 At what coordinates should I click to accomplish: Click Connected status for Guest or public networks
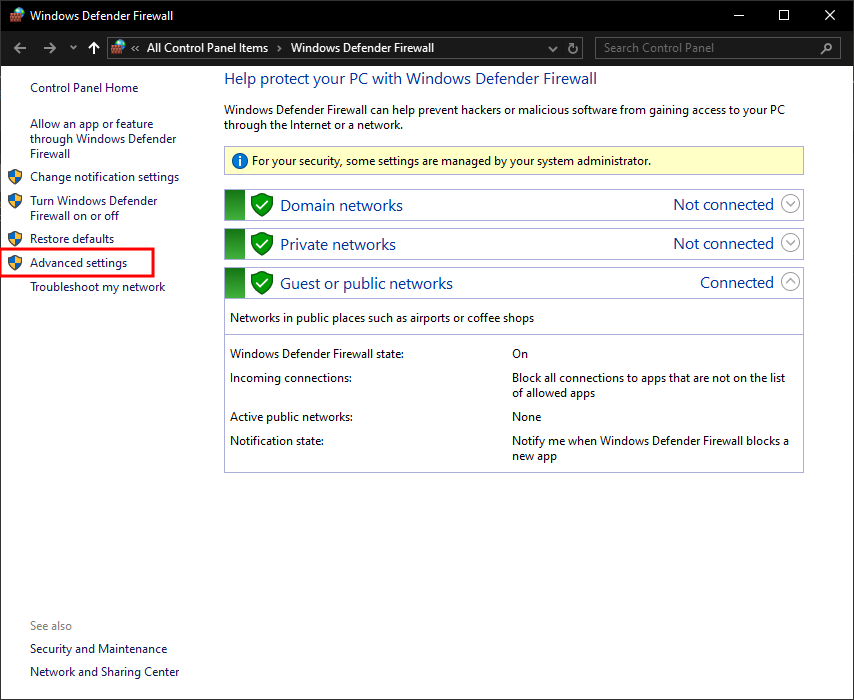736,282
